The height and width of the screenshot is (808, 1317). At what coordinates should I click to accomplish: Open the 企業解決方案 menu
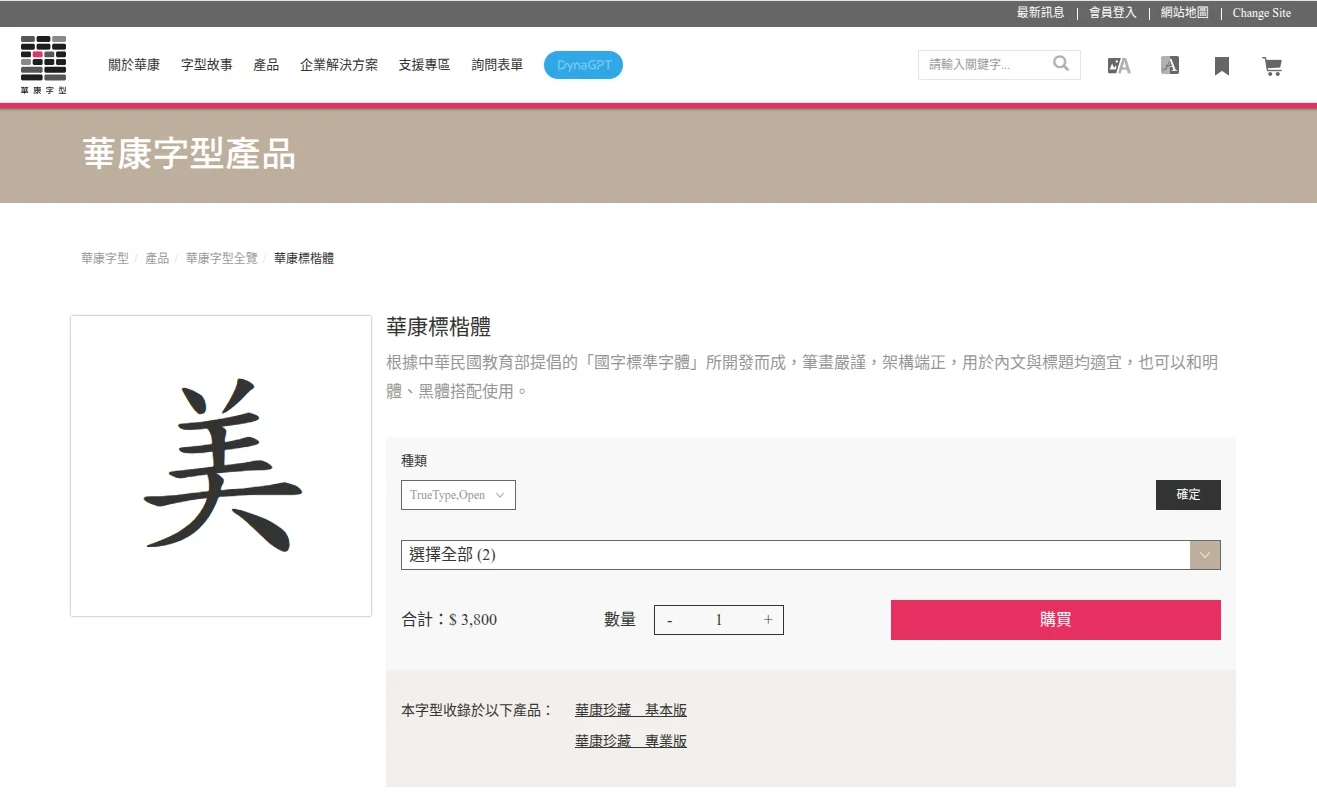pyautogui.click(x=339, y=65)
